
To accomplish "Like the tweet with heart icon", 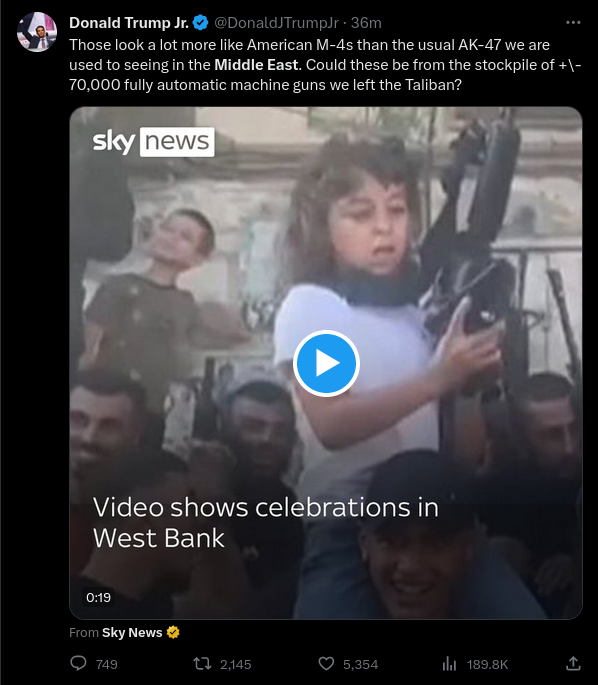I will click(326, 664).
